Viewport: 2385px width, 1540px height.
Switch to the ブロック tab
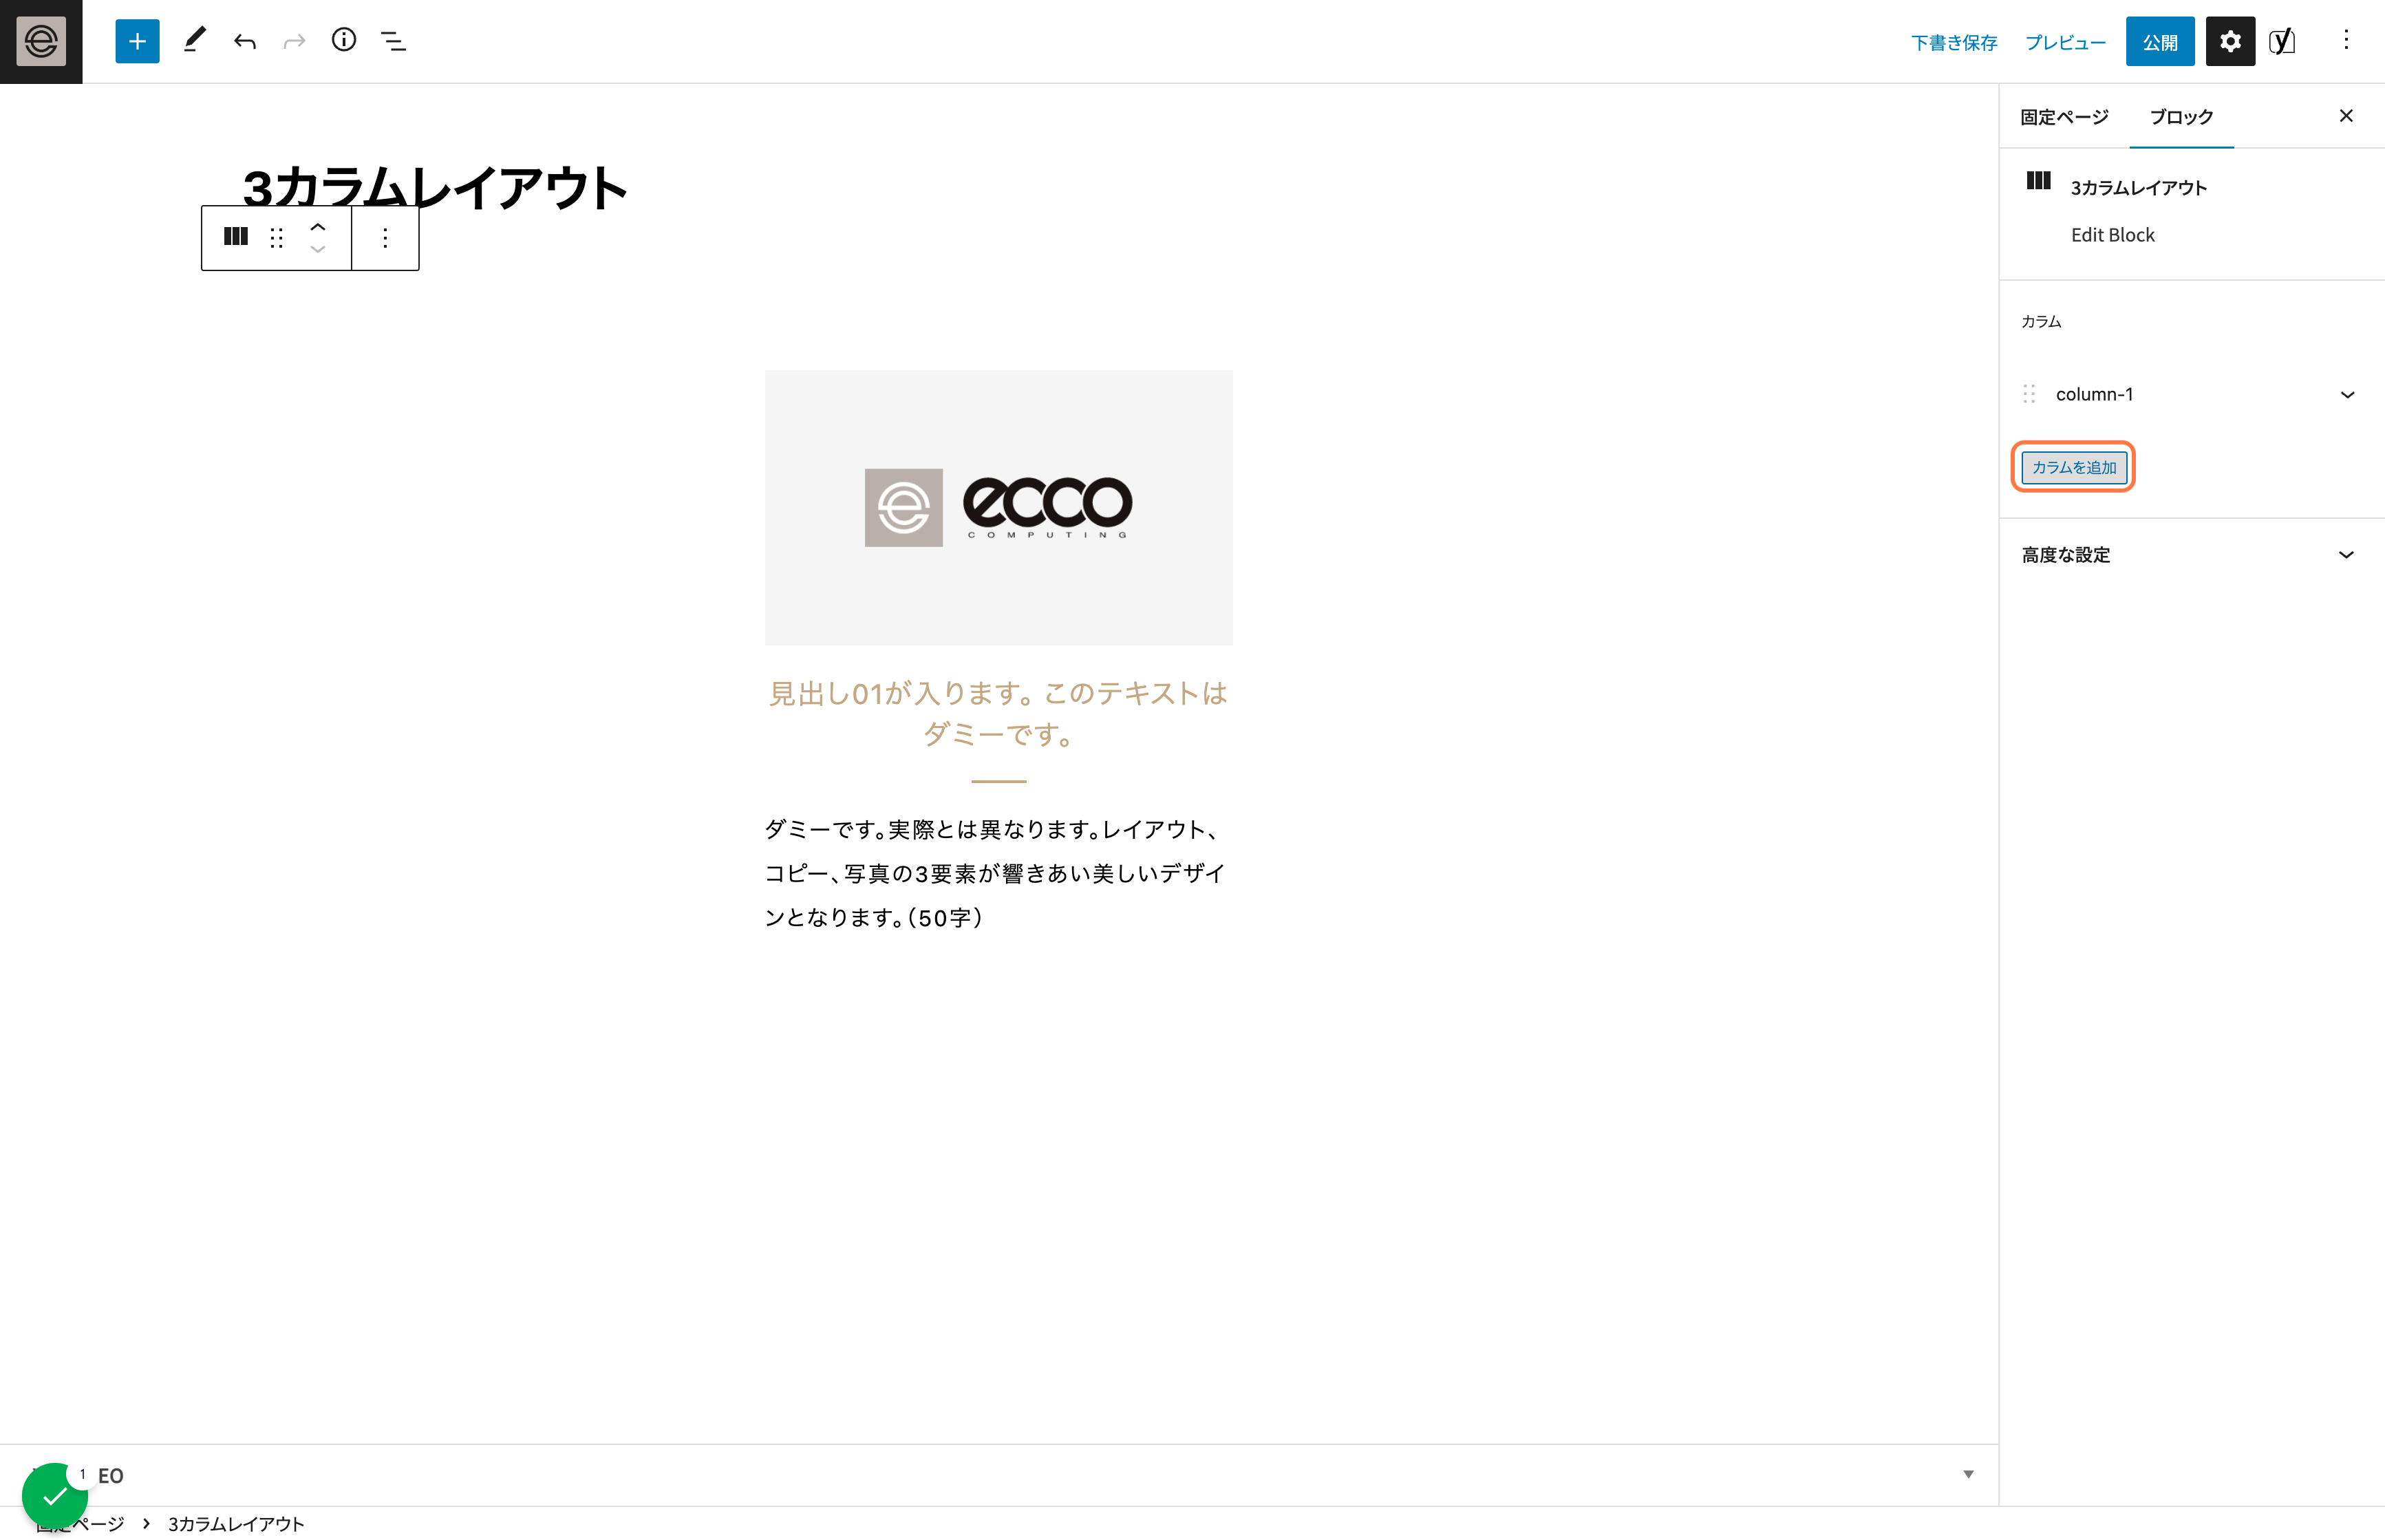point(2181,117)
